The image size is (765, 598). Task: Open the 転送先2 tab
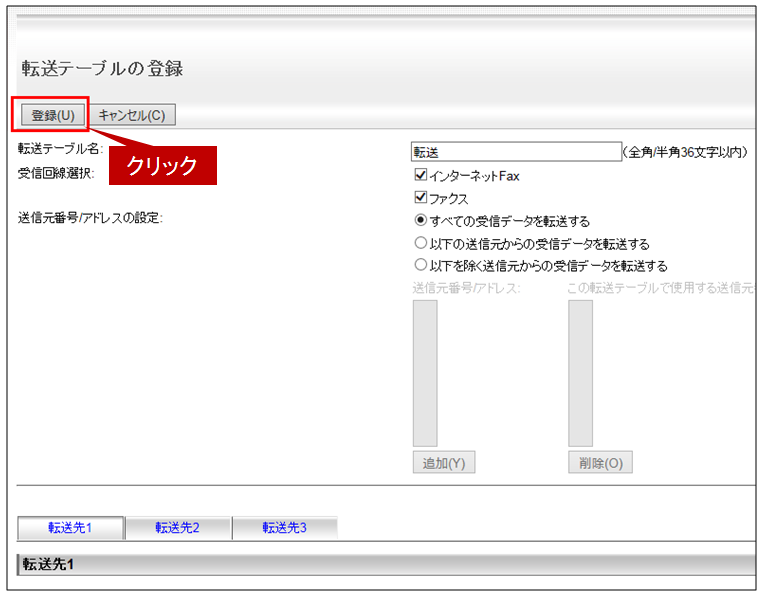click(177, 528)
